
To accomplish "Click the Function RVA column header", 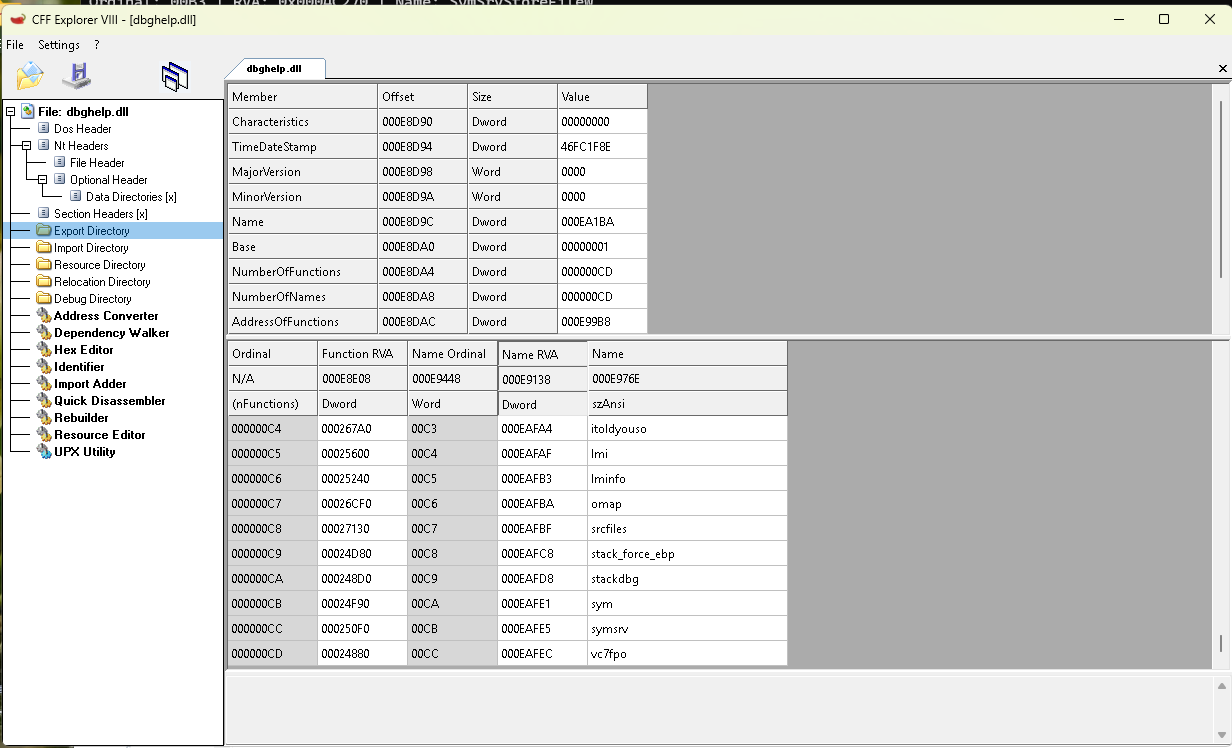I will (362, 353).
